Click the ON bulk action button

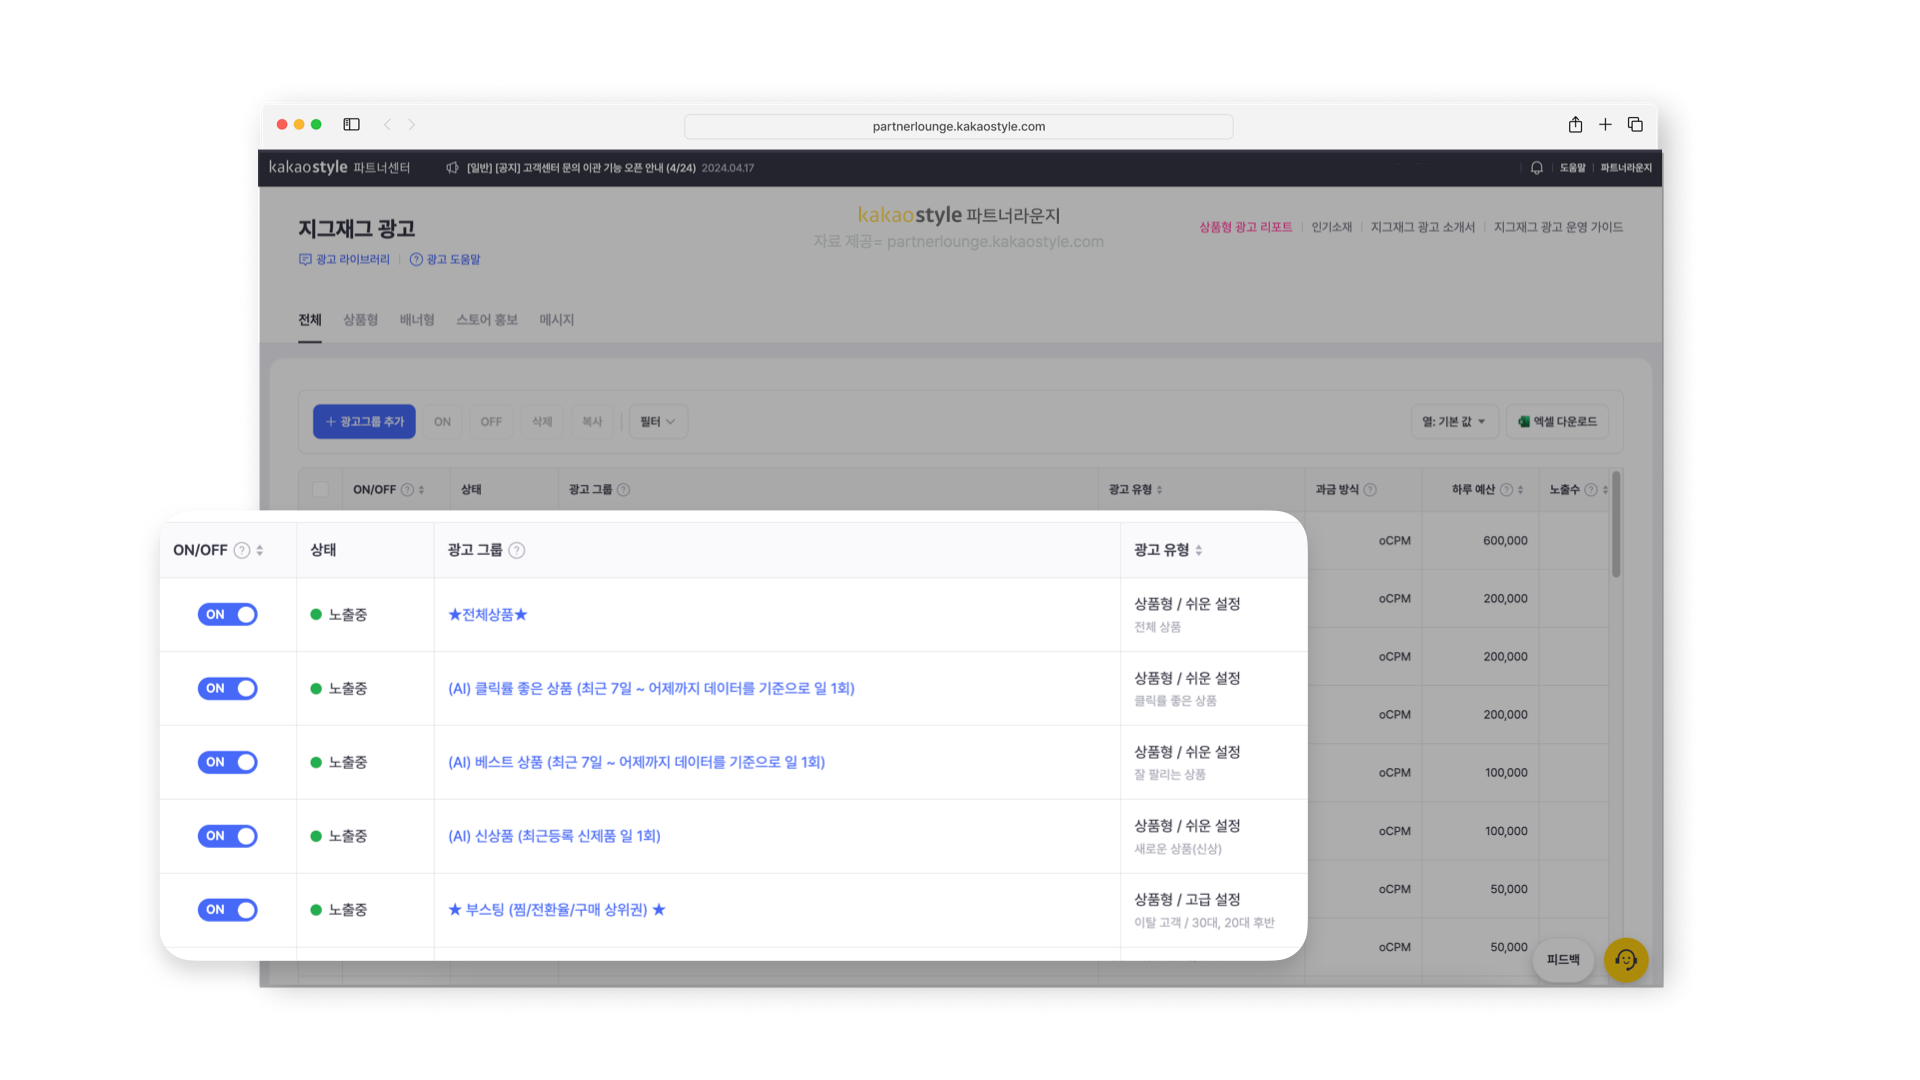pos(442,422)
